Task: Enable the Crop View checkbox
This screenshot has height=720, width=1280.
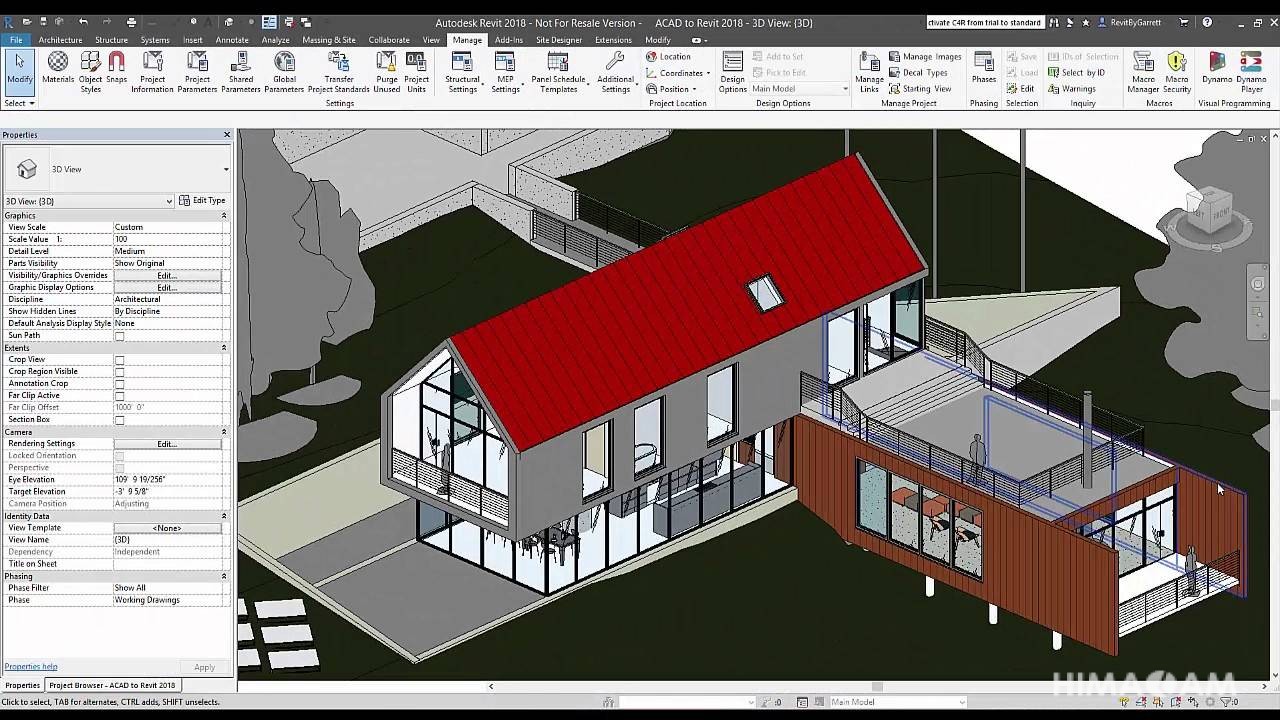Action: pyautogui.click(x=119, y=360)
